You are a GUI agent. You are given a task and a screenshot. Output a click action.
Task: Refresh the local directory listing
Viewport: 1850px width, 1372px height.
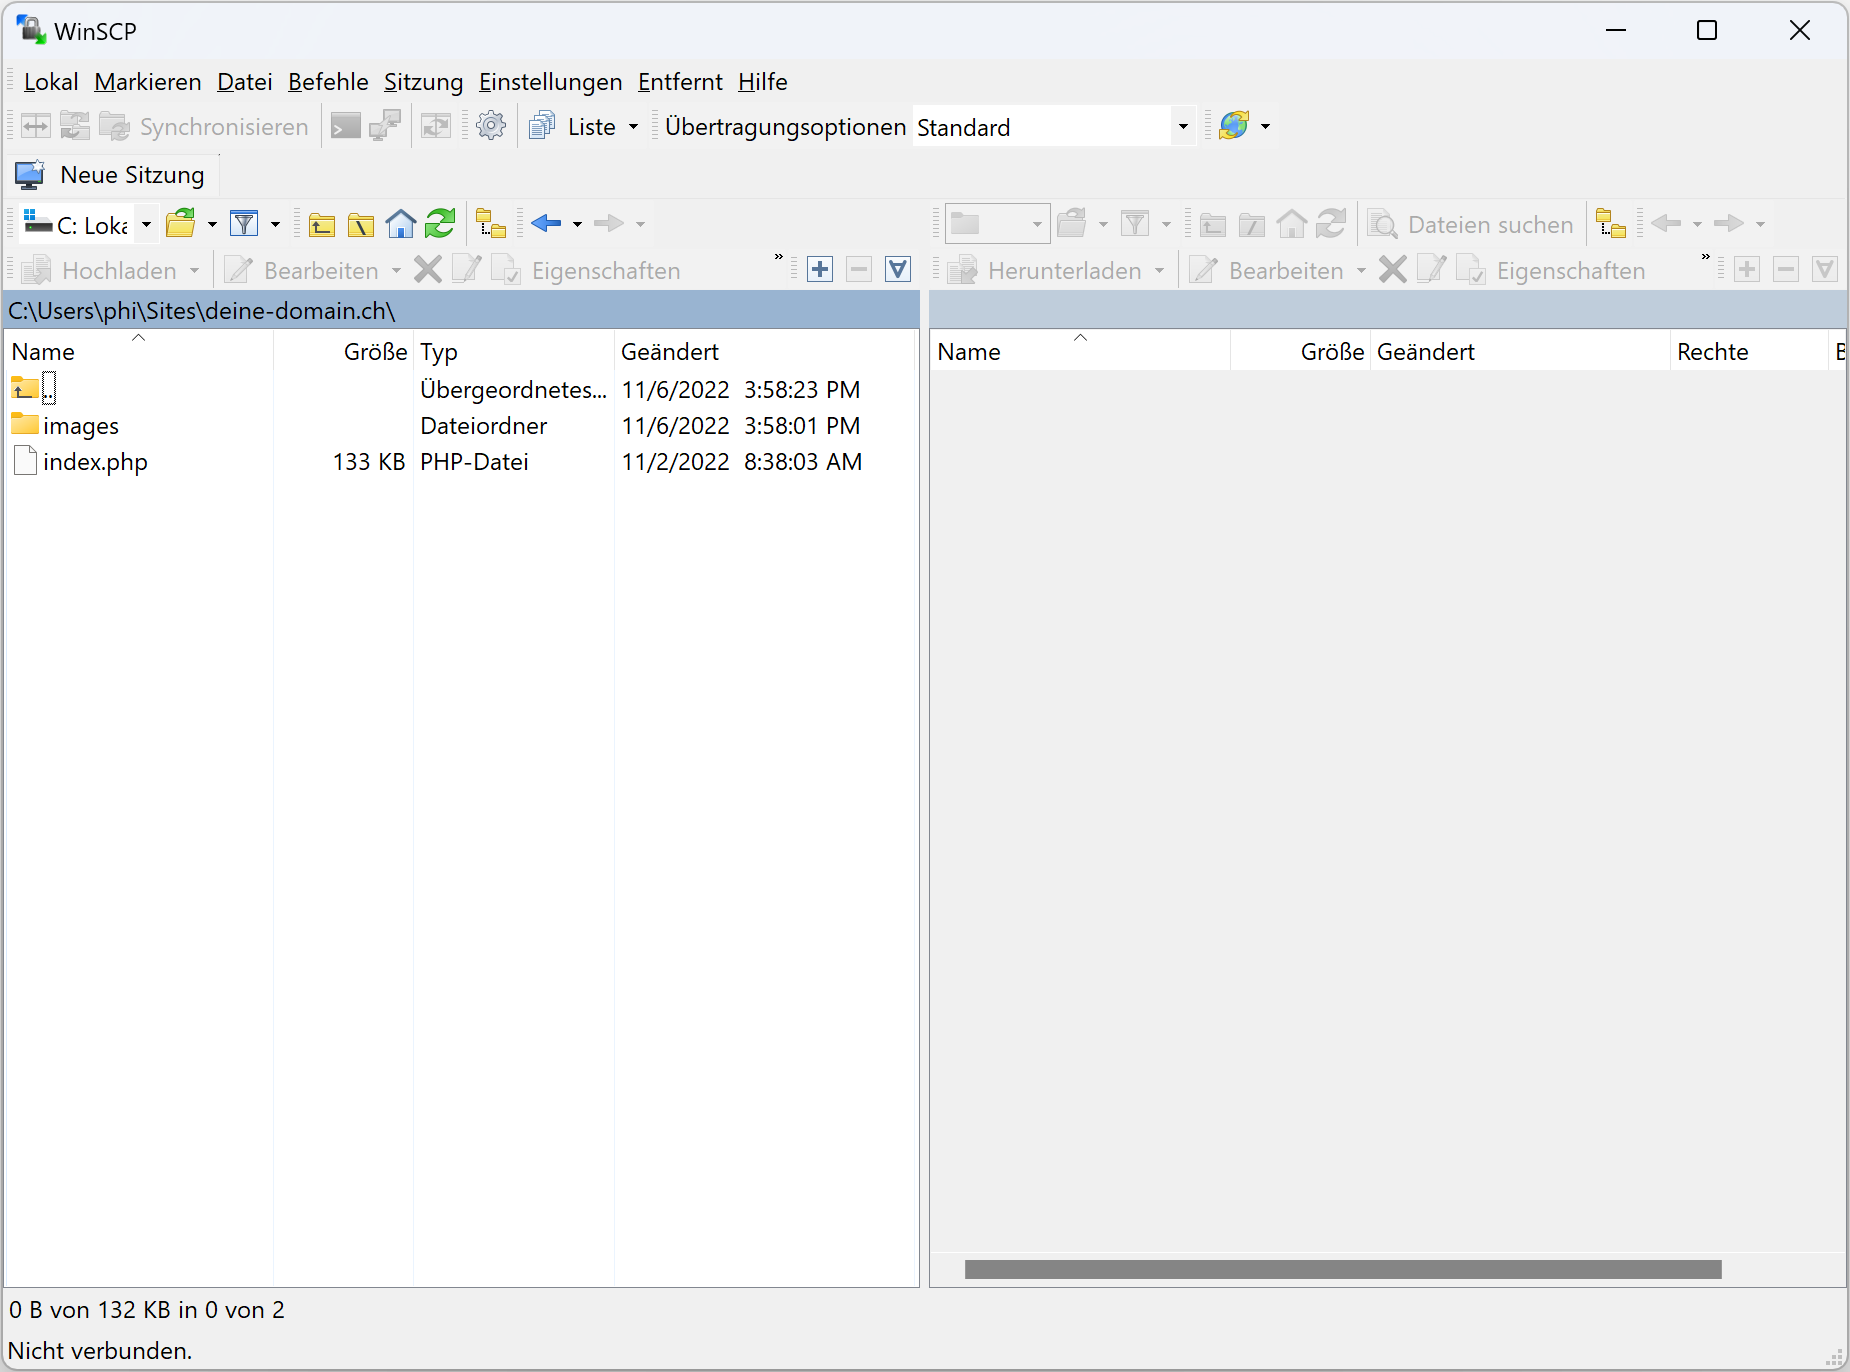[440, 223]
